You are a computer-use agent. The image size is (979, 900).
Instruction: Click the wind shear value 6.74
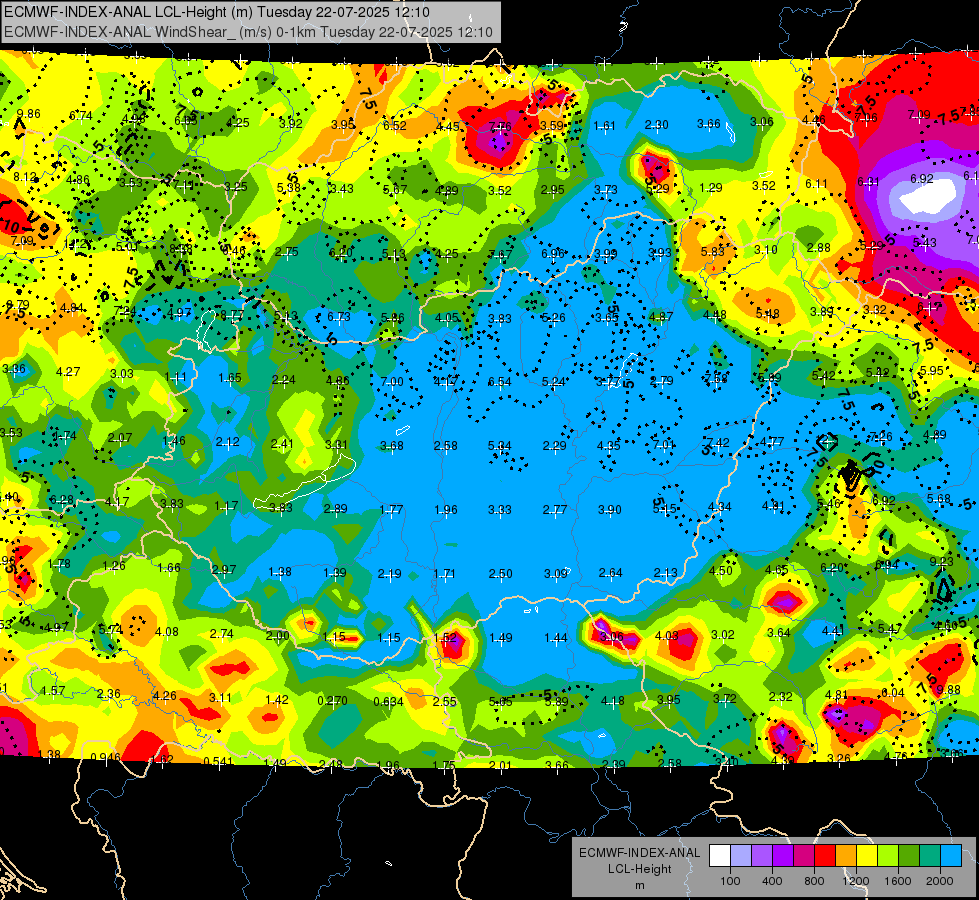click(81, 116)
